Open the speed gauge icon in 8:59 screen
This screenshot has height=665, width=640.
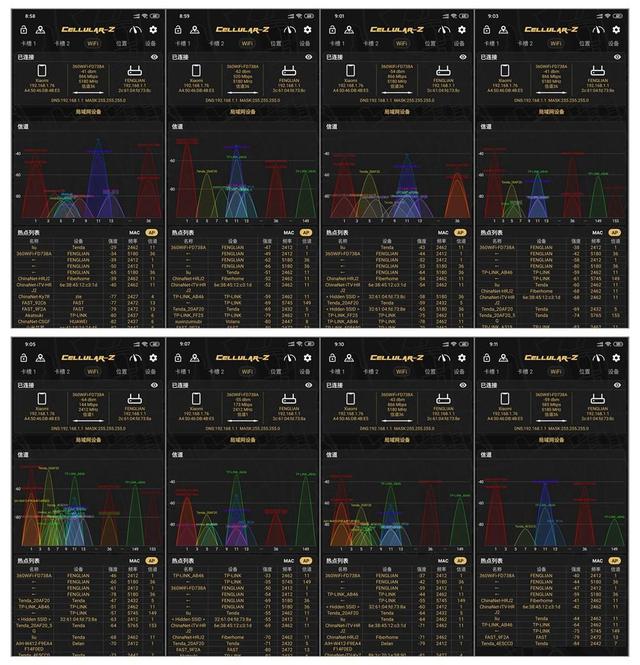point(290,30)
